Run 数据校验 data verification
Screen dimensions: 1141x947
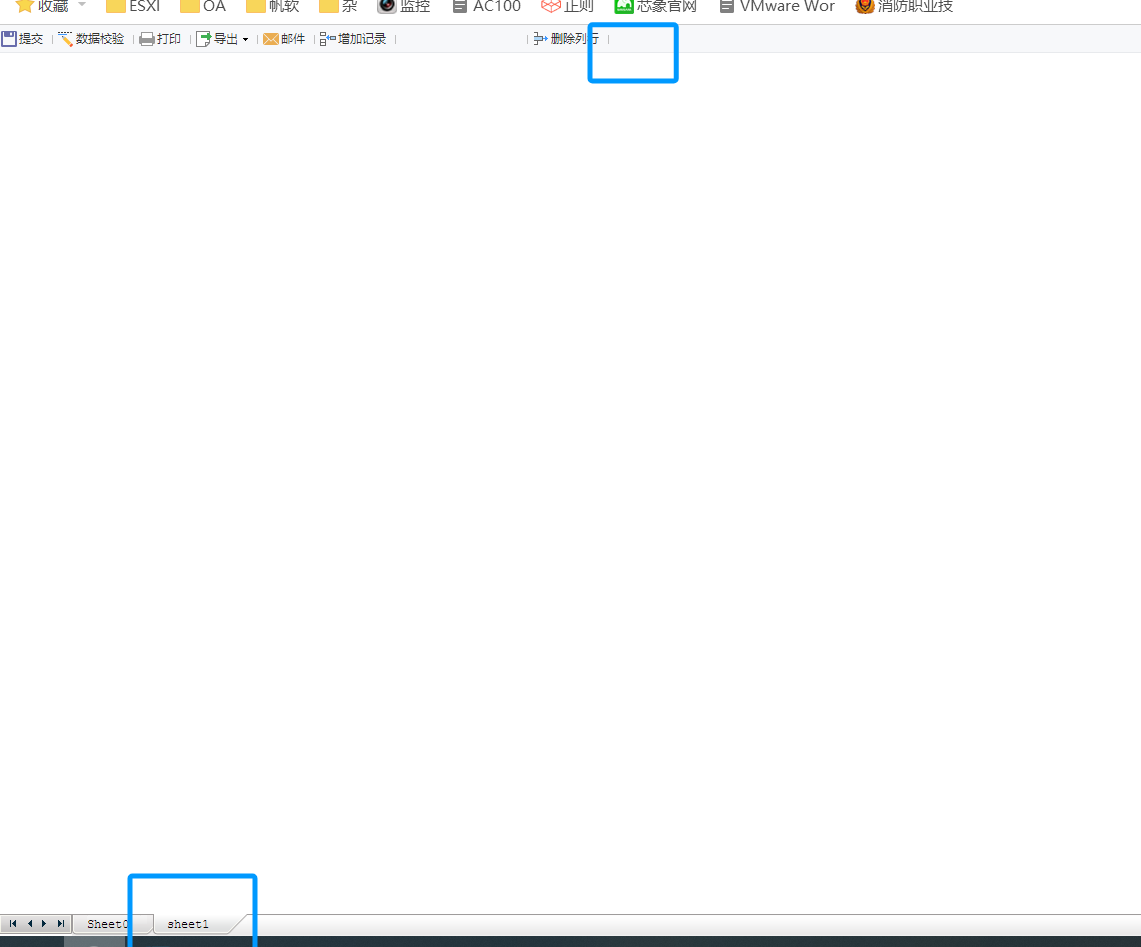[91, 39]
